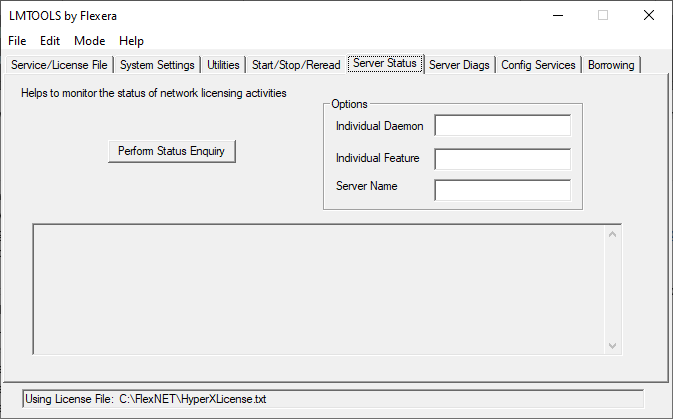The image size is (673, 419).
Task: Close the LMTOOLS window
Action: [x=649, y=15]
